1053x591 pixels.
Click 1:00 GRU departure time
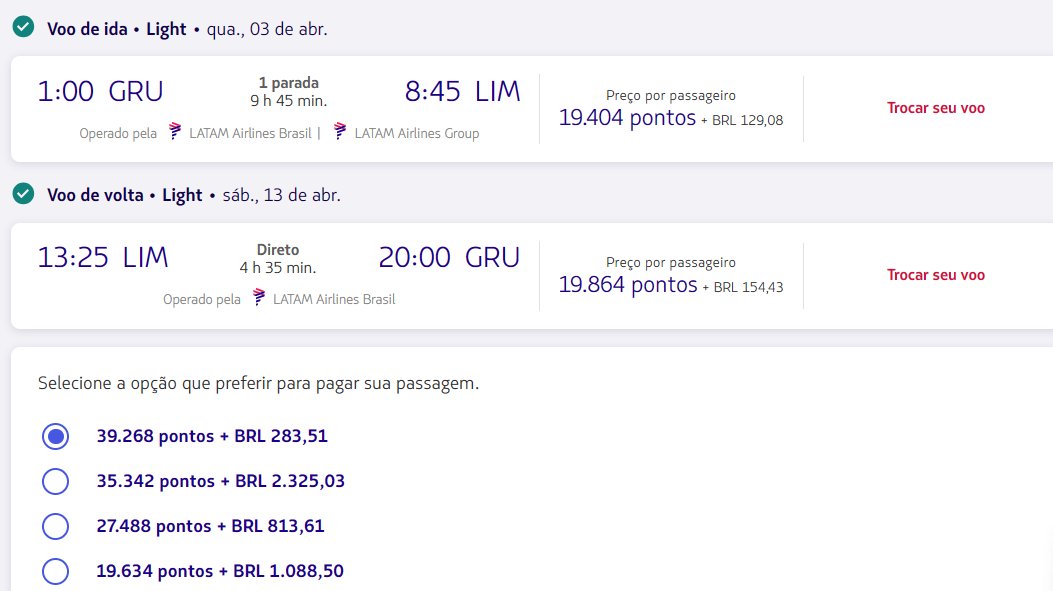[100, 91]
